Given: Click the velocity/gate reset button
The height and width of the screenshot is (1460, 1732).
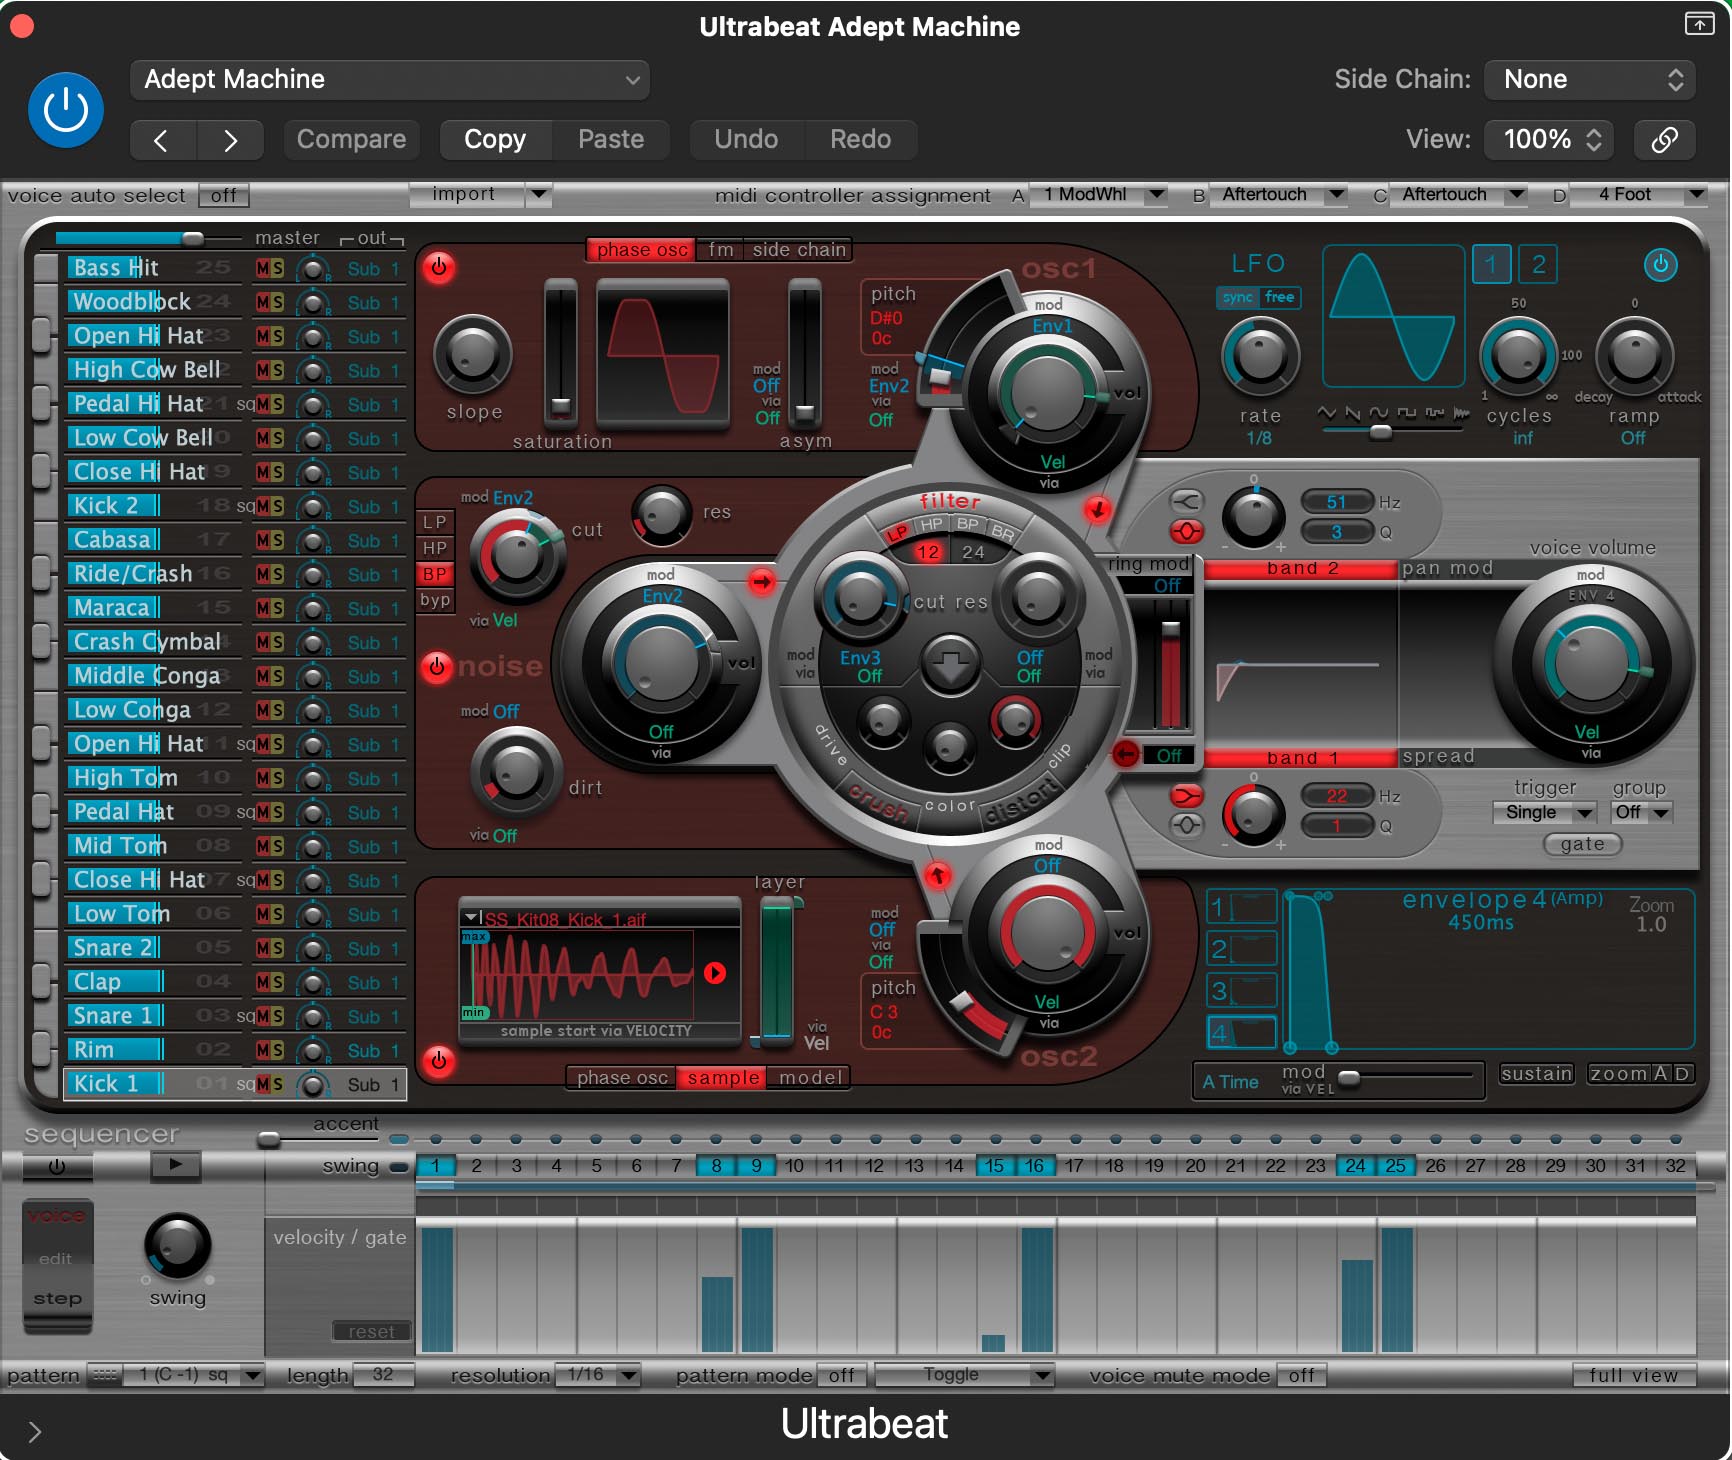Looking at the screenshot, I should [371, 1332].
